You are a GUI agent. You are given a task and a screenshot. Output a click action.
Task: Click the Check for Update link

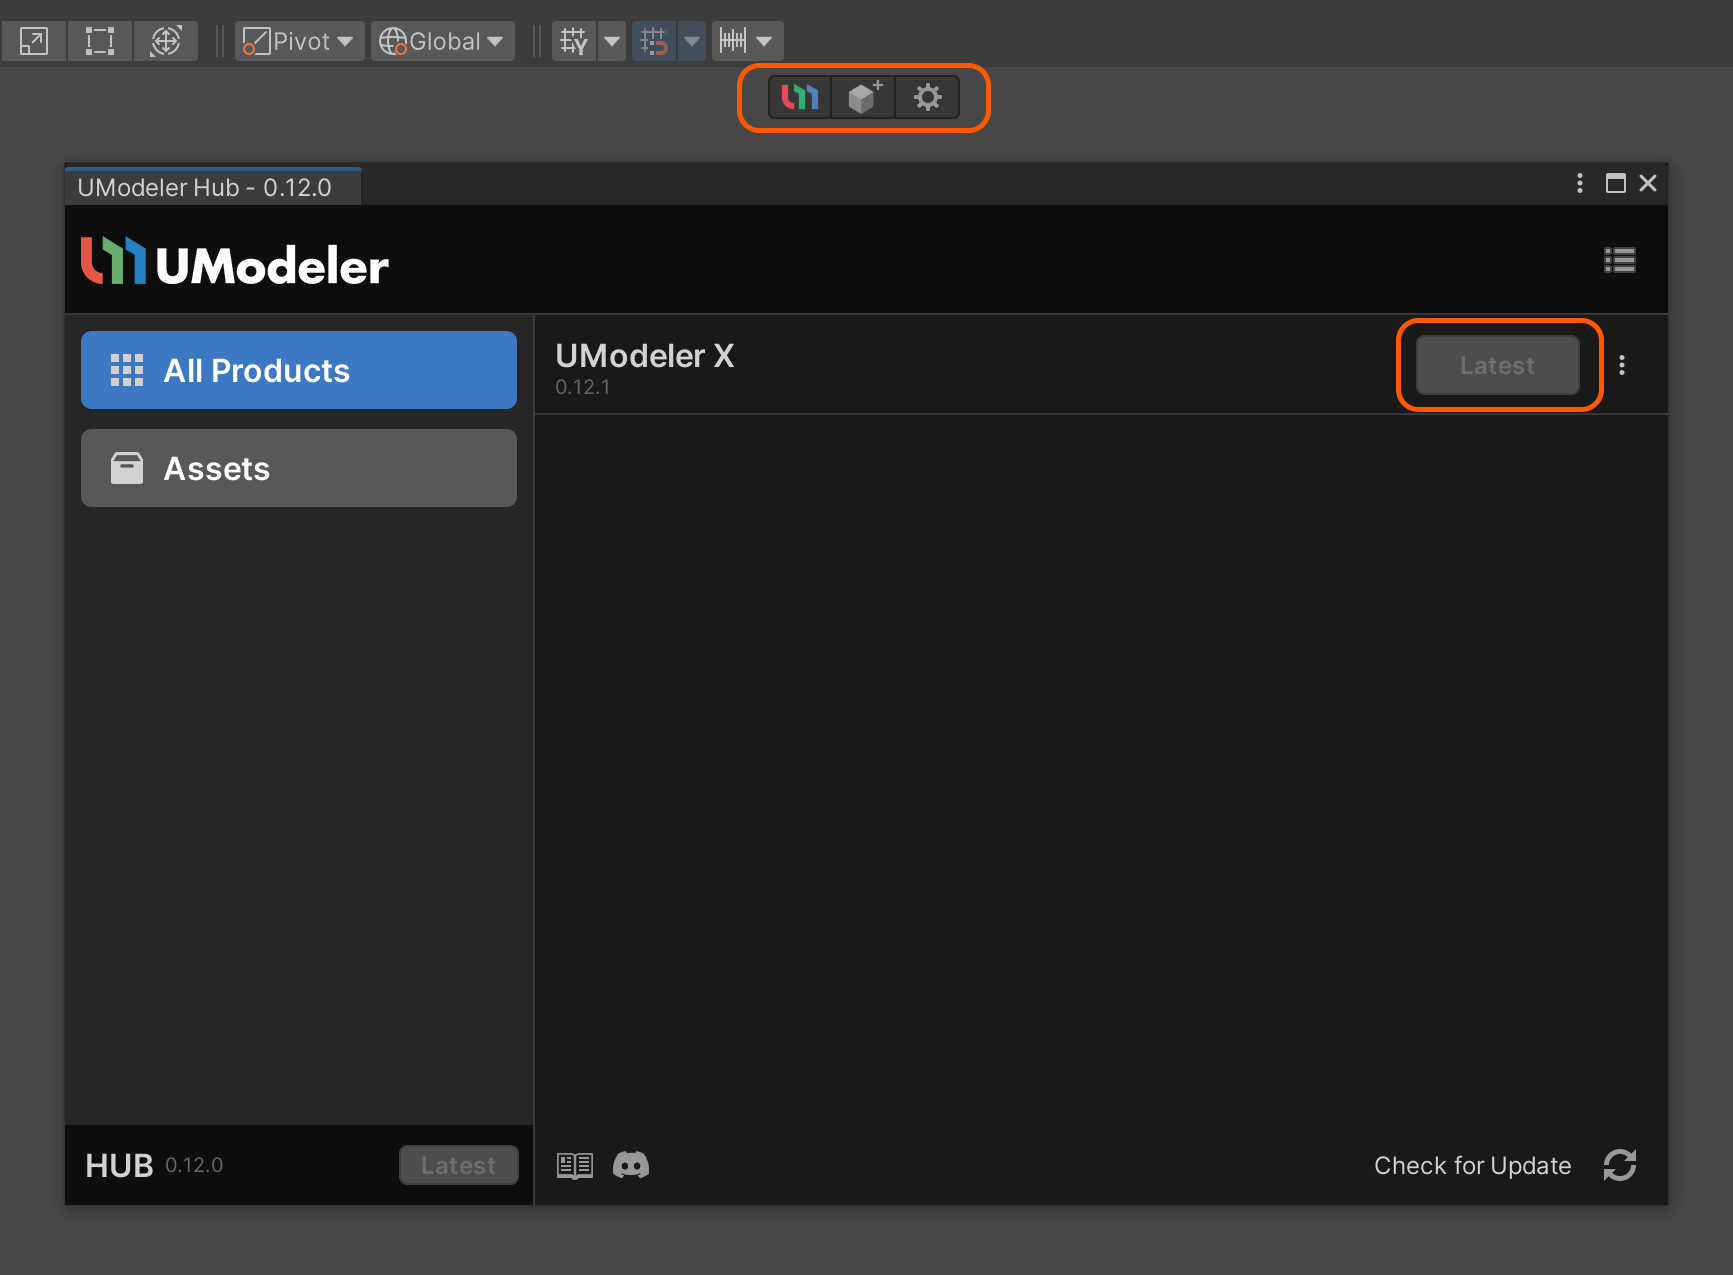[x=1472, y=1165]
